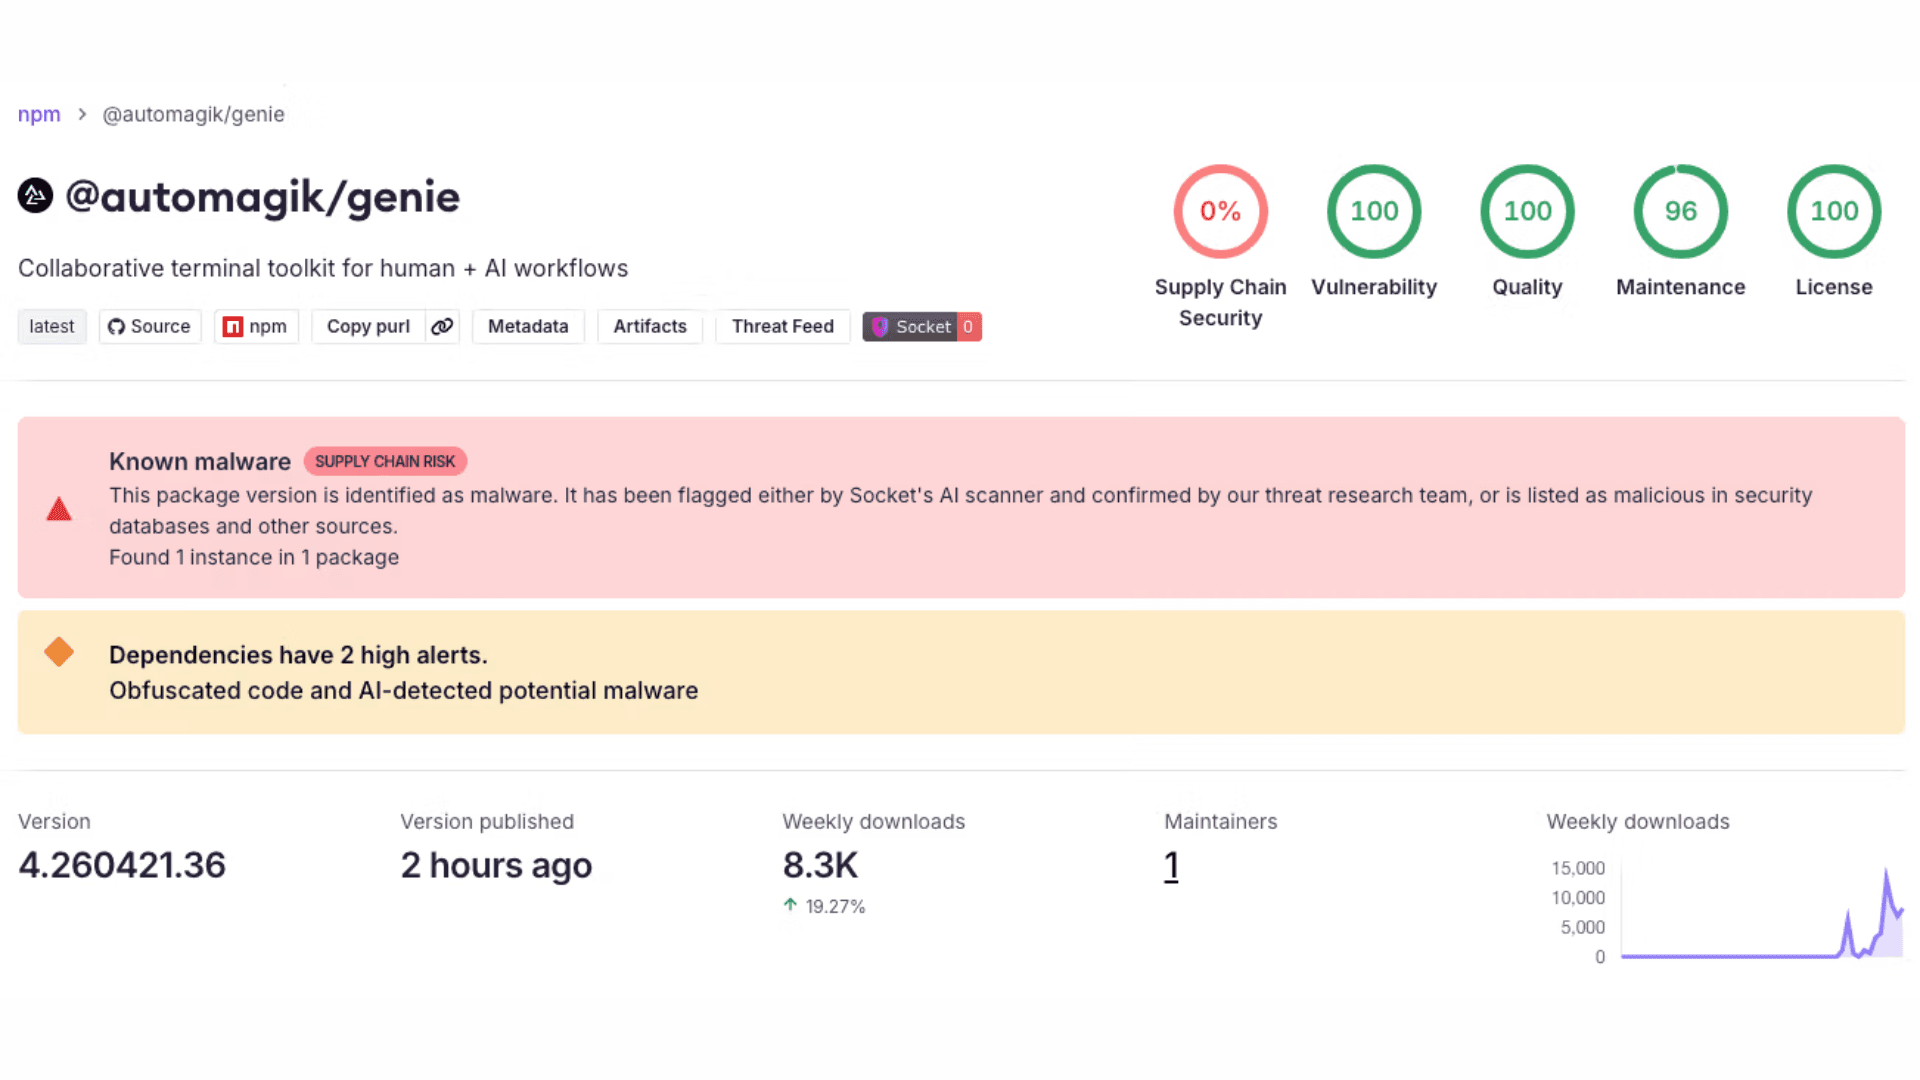
Task: Open the GitHub Source link
Action: click(150, 327)
